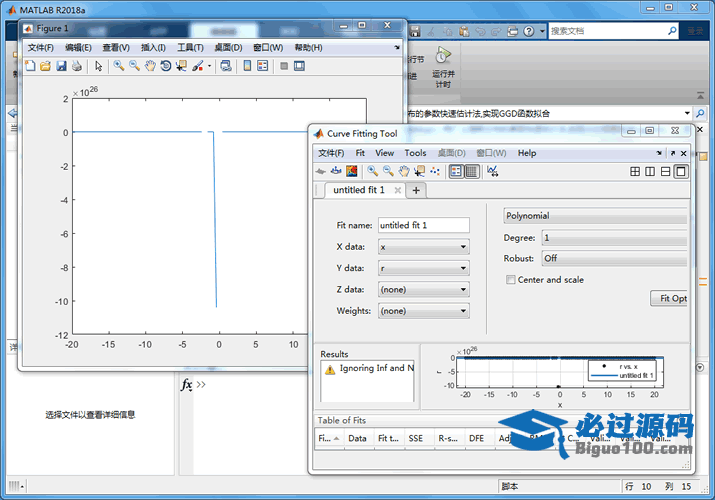Open Z data dropdown
Viewport: 715px width, 500px height.
point(424,289)
